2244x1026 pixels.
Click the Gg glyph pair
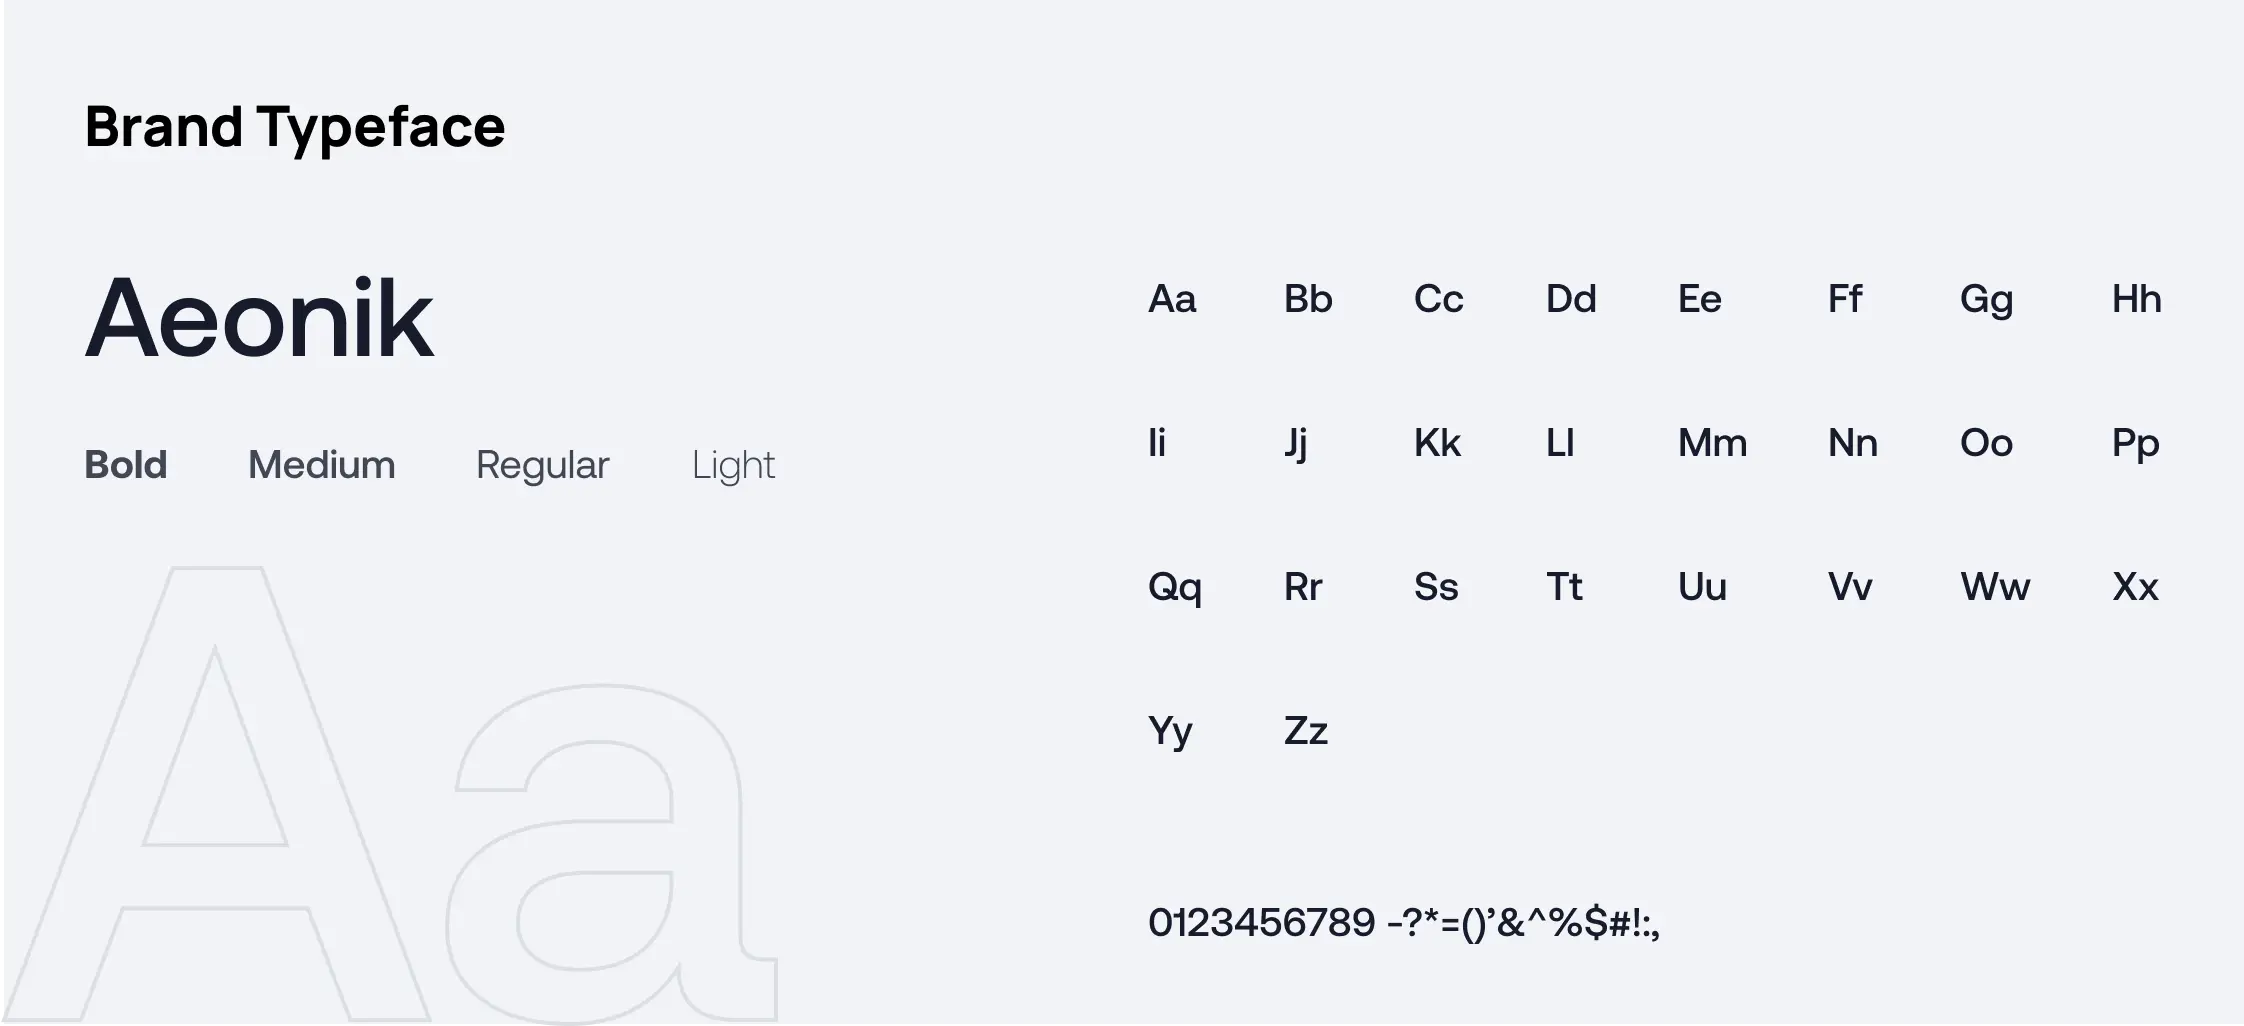click(1986, 300)
